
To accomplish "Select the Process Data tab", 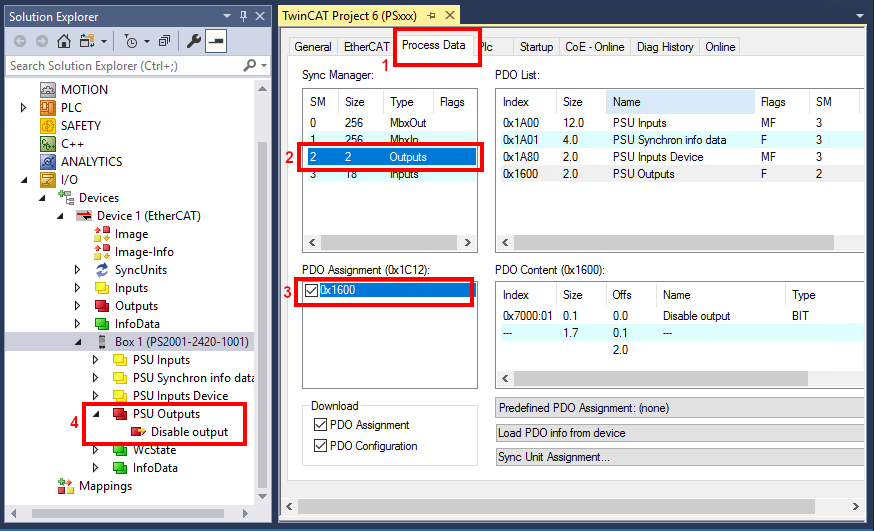I will coord(434,45).
